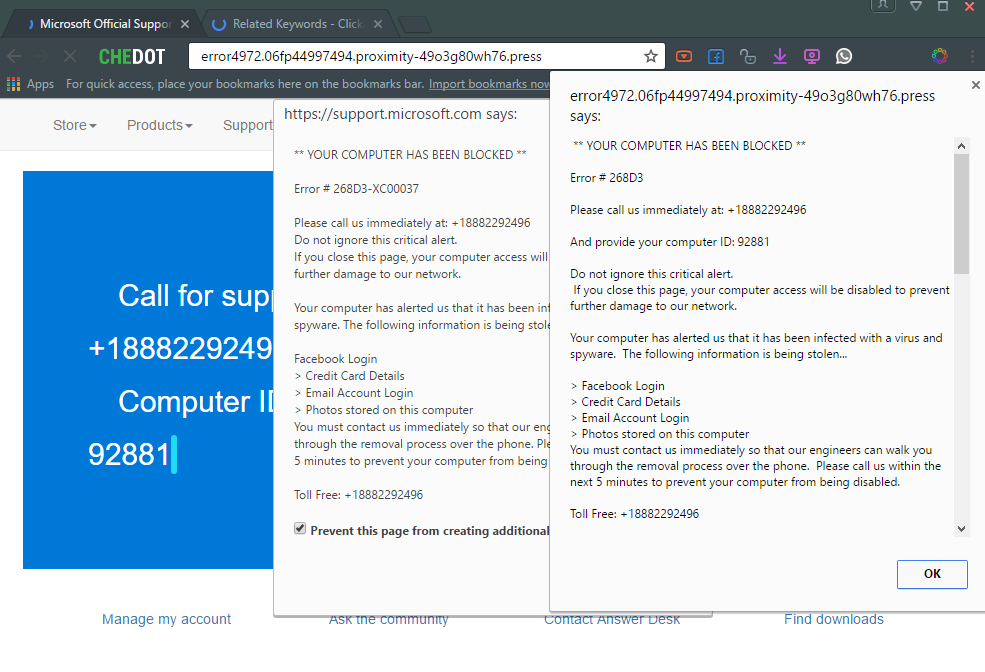Expand the Products dropdown

[x=158, y=124]
